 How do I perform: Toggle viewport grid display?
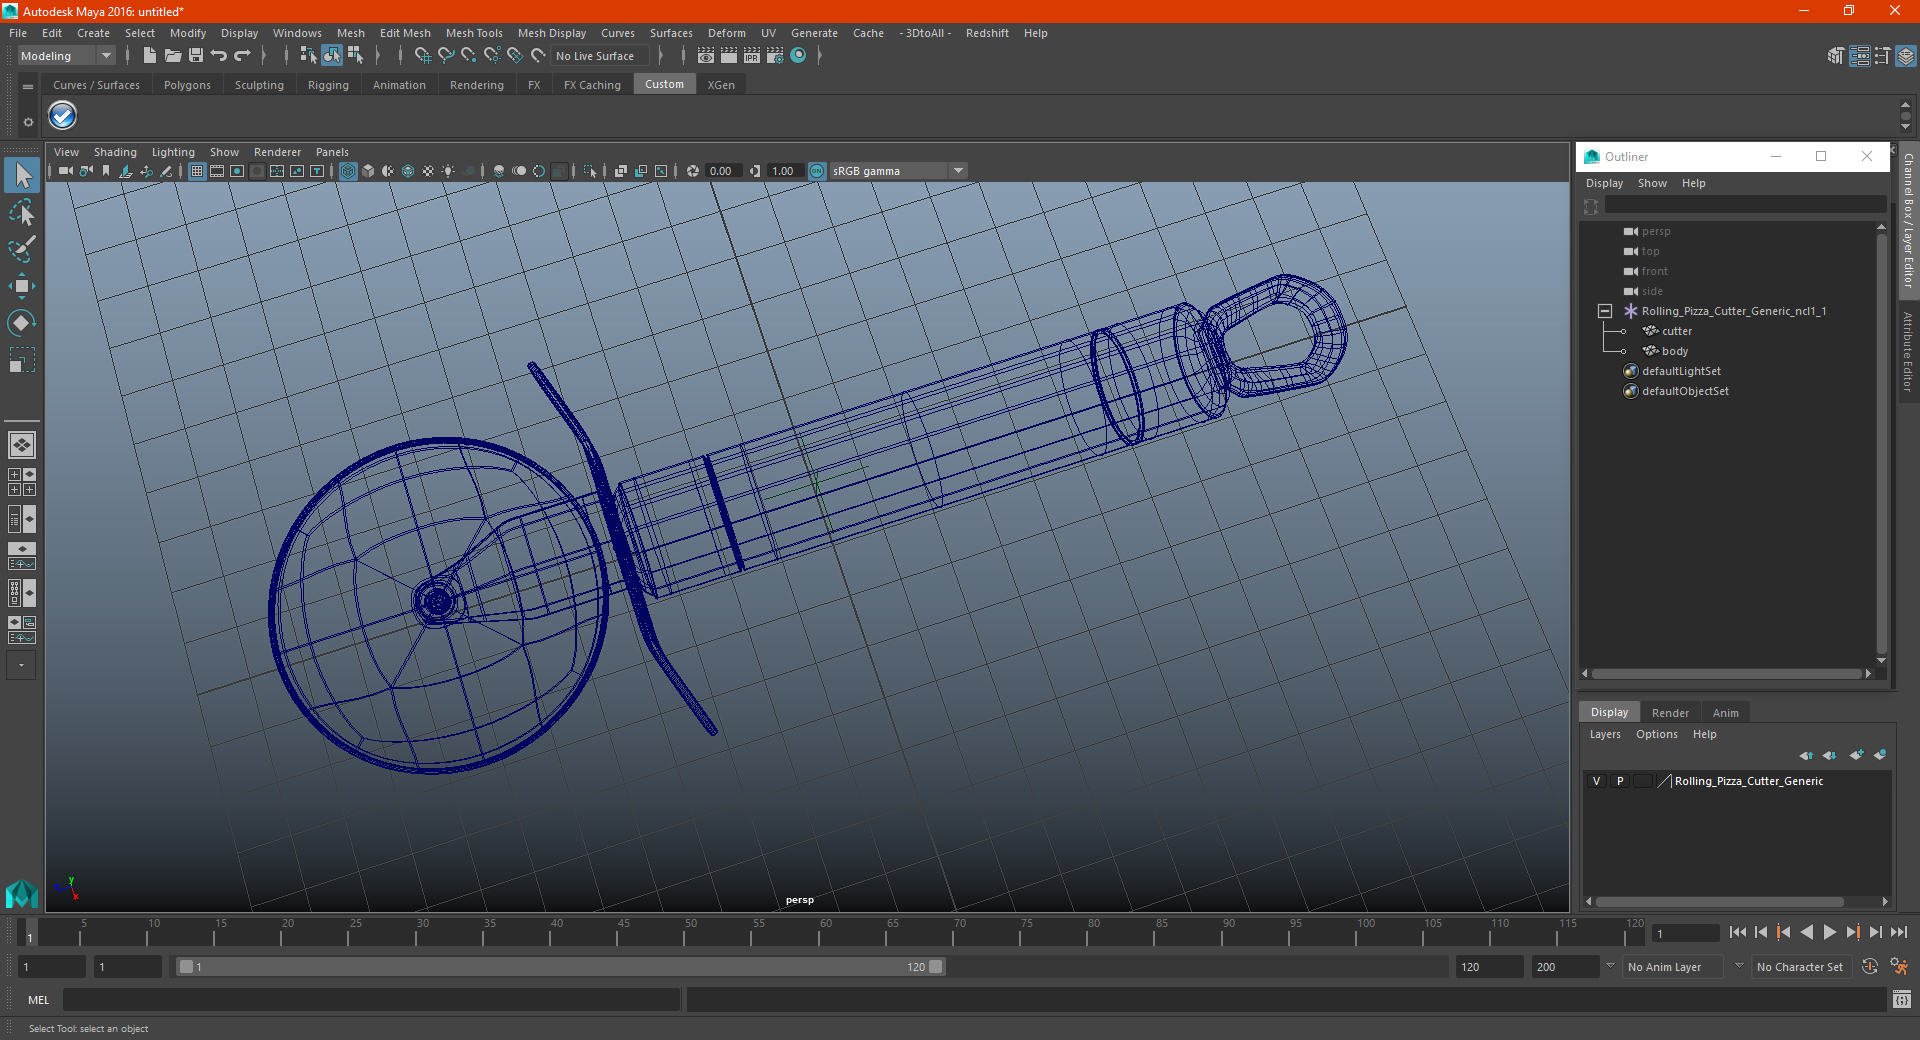coord(197,171)
